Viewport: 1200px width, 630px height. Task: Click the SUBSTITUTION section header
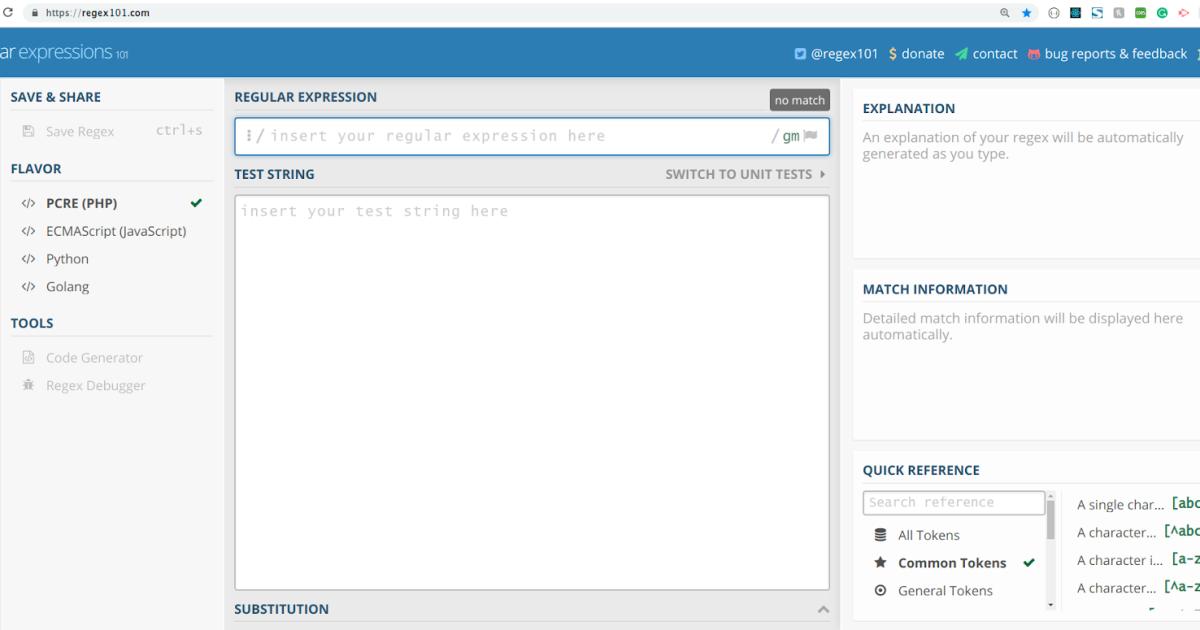click(282, 609)
